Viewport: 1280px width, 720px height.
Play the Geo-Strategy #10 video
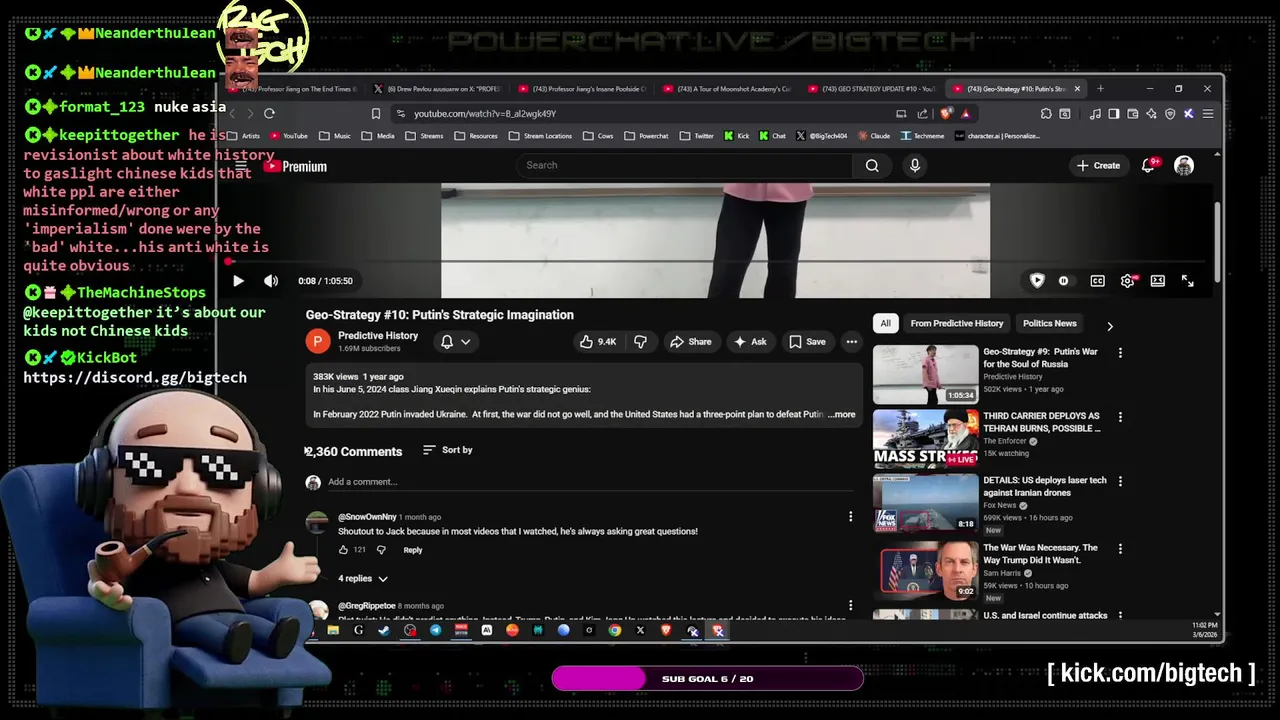[x=238, y=281]
